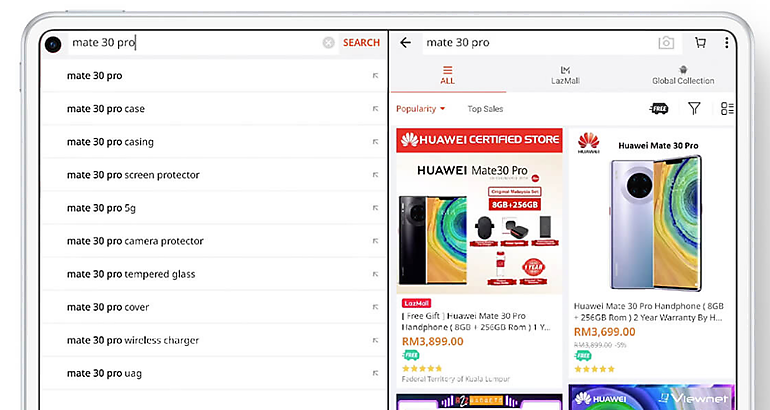
Task: Click the fill arrow beside 'mate 30 pro wireless charger'
Action: (x=375, y=340)
